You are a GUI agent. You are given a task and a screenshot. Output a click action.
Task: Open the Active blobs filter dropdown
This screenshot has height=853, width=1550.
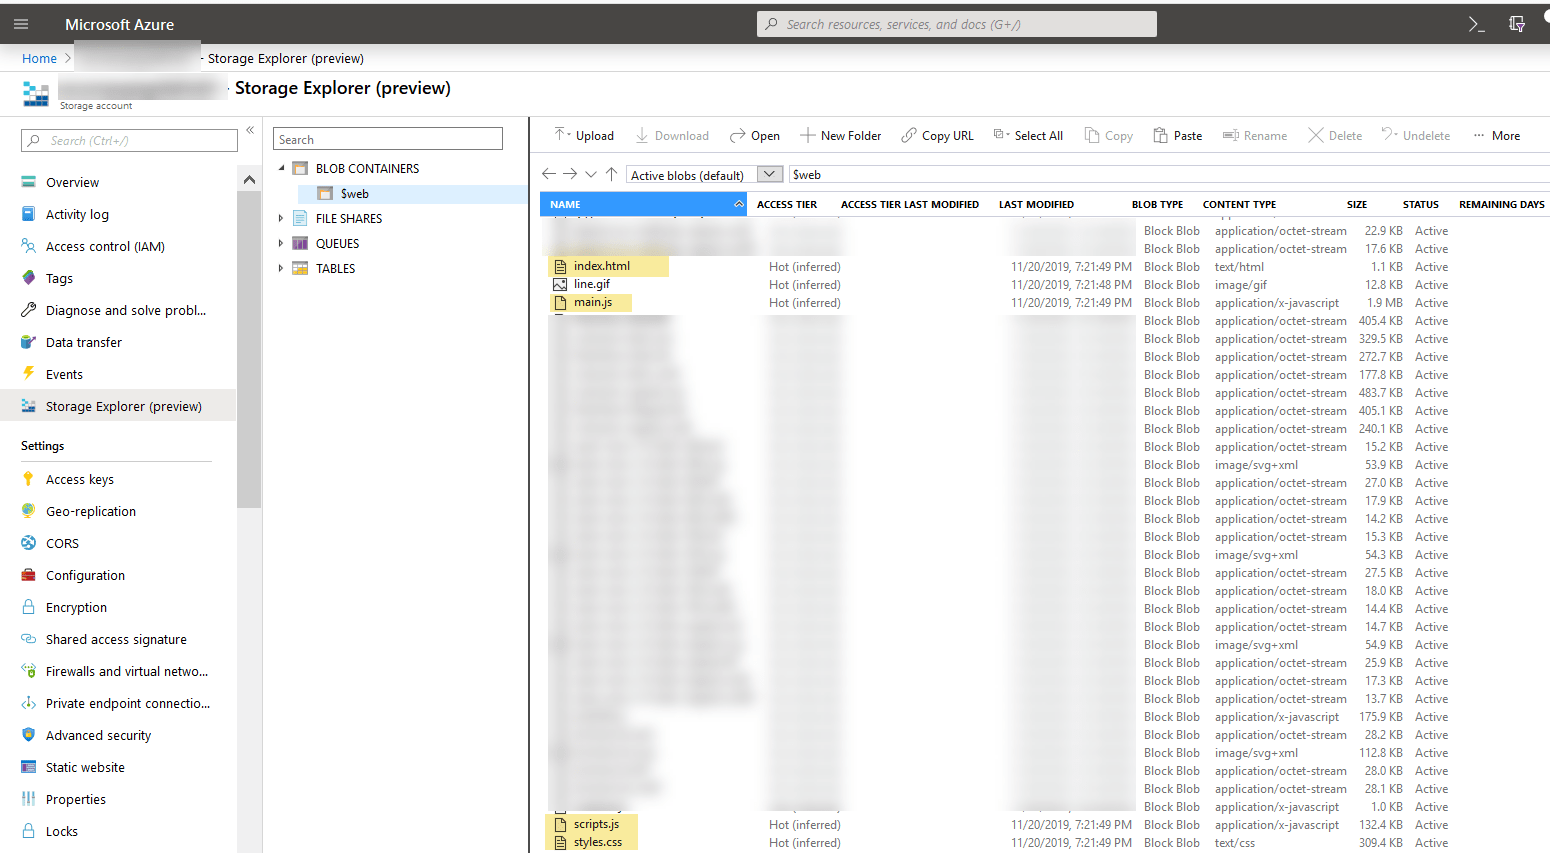(769, 174)
